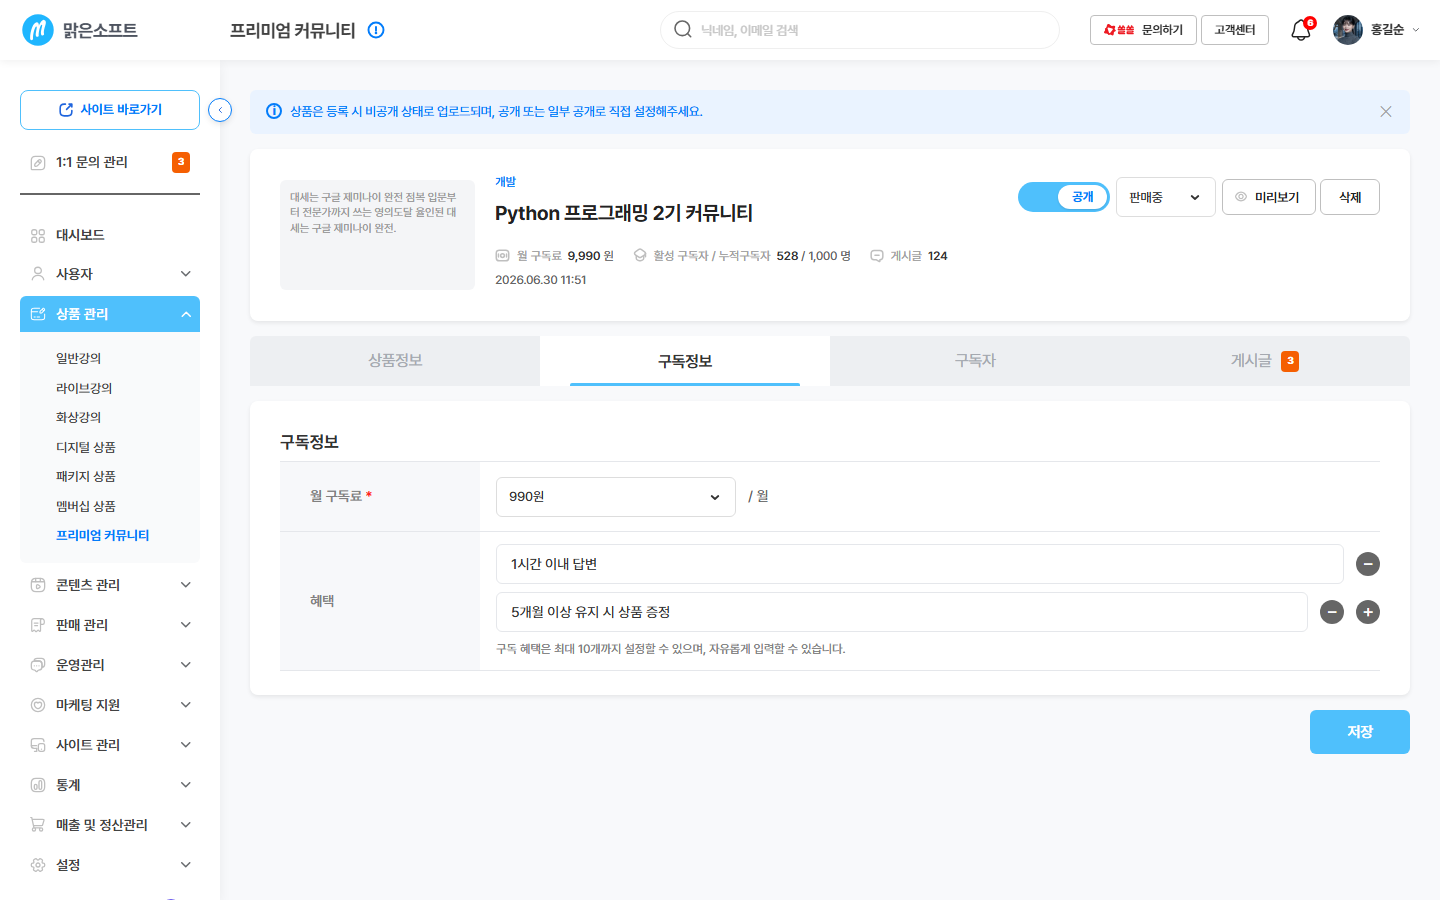Open the notification bell
The image size is (1440, 900).
click(x=1301, y=30)
